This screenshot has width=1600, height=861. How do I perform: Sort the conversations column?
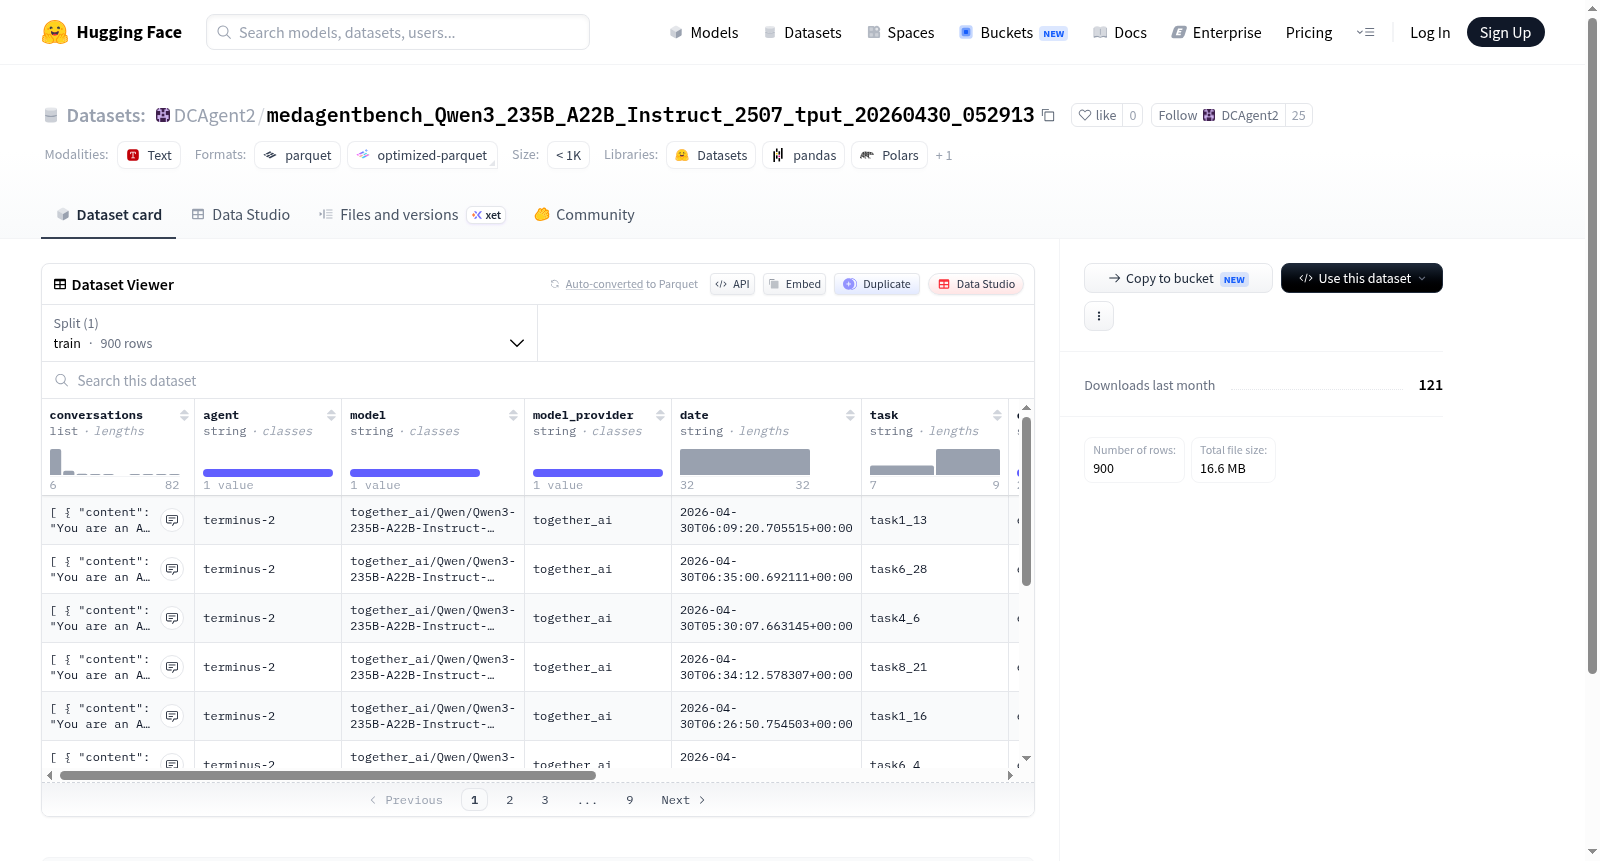coord(184,415)
